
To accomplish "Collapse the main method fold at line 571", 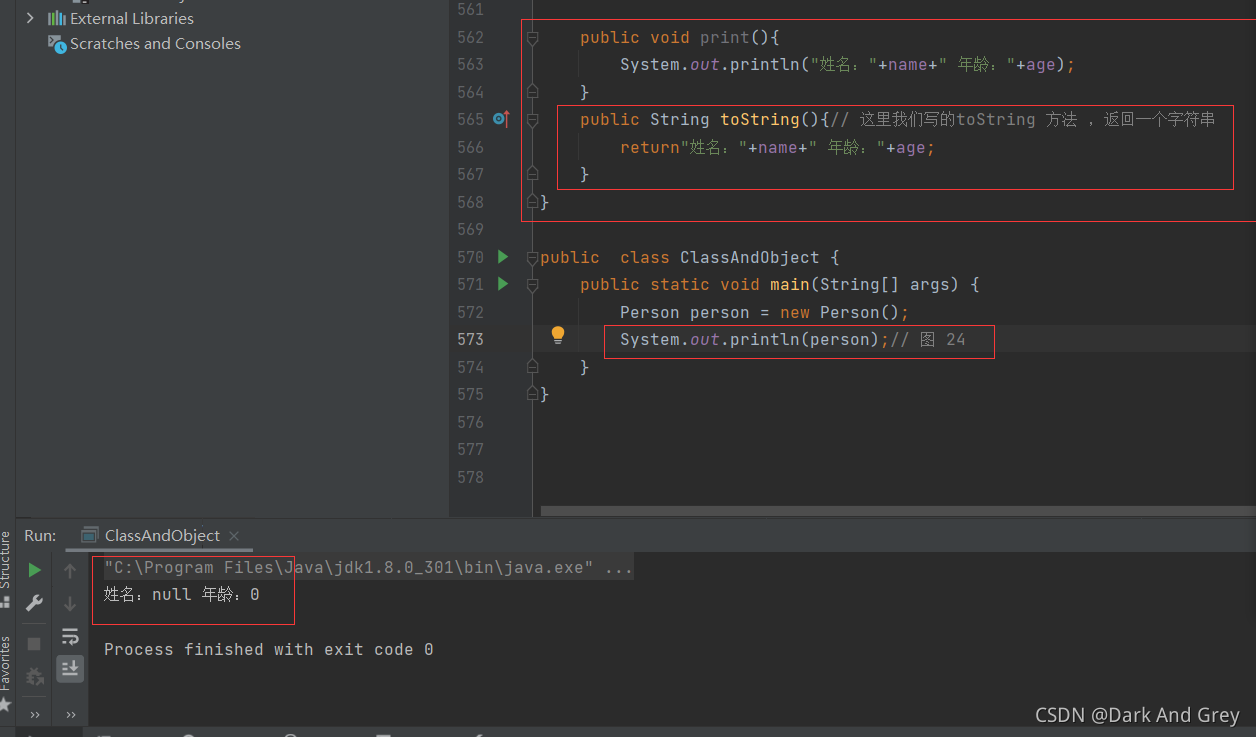I will 533,285.
